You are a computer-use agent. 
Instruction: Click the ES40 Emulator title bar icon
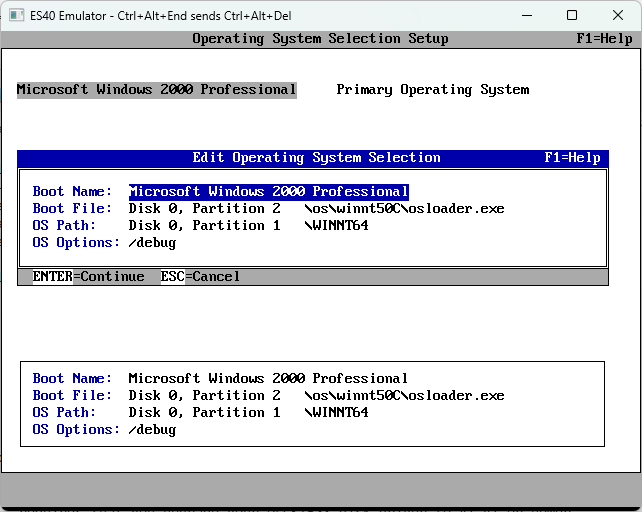coord(16,16)
